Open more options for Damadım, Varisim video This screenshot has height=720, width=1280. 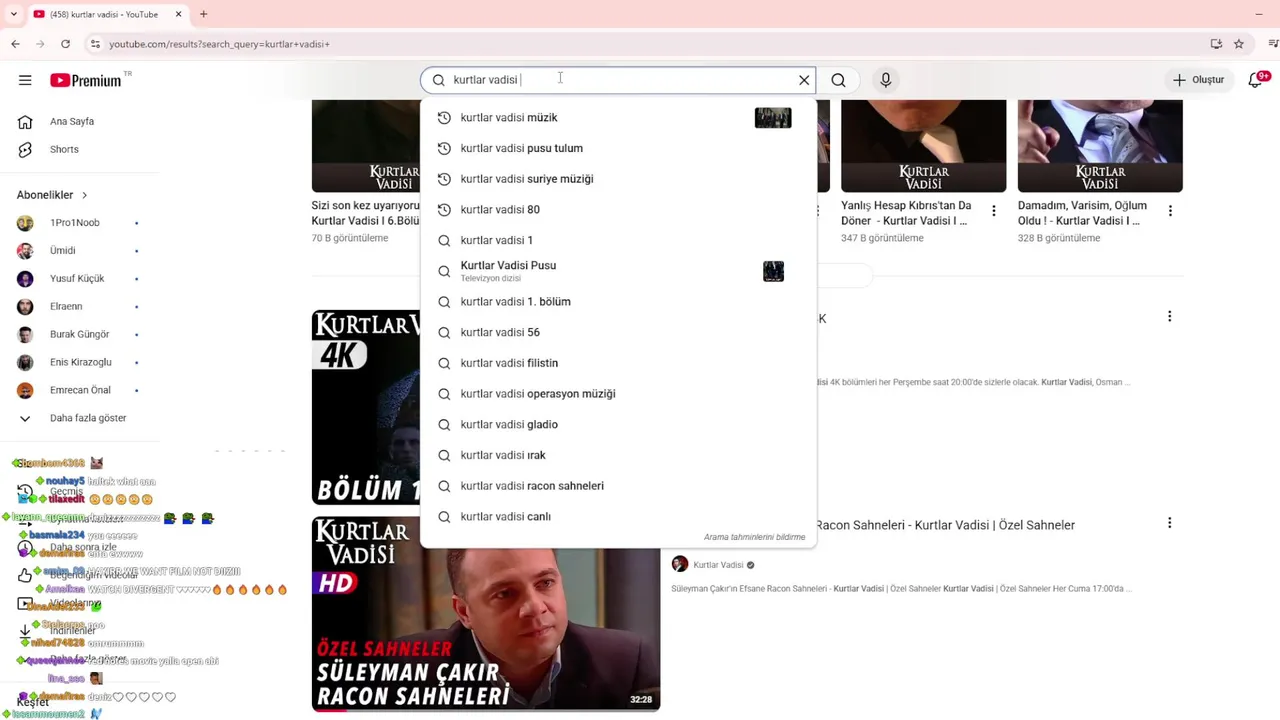(x=1170, y=211)
